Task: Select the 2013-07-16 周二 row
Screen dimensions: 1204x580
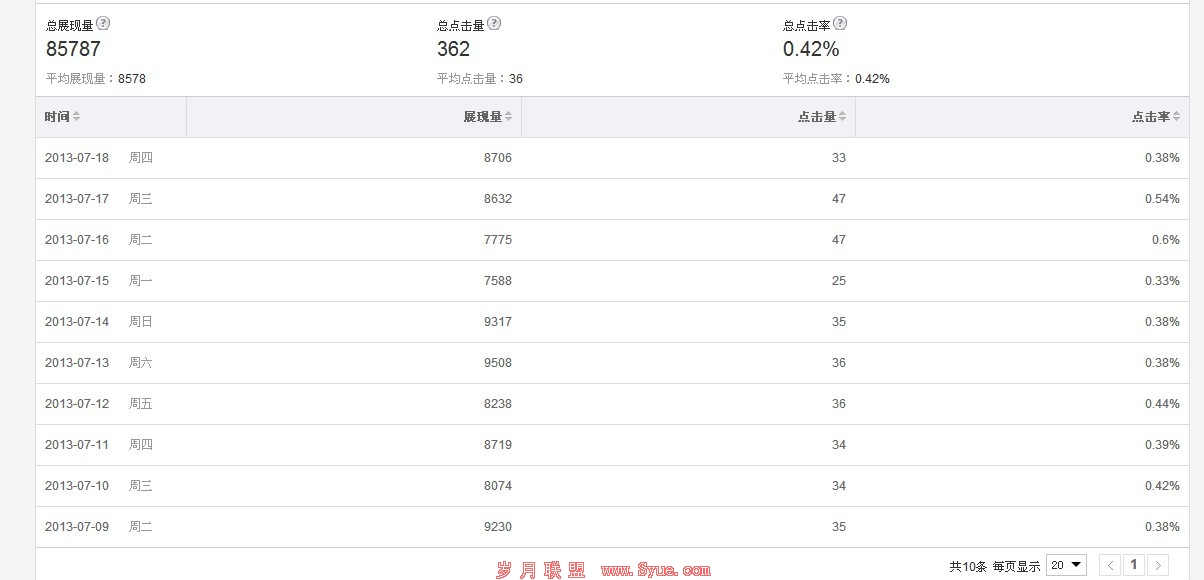Action: [612, 240]
